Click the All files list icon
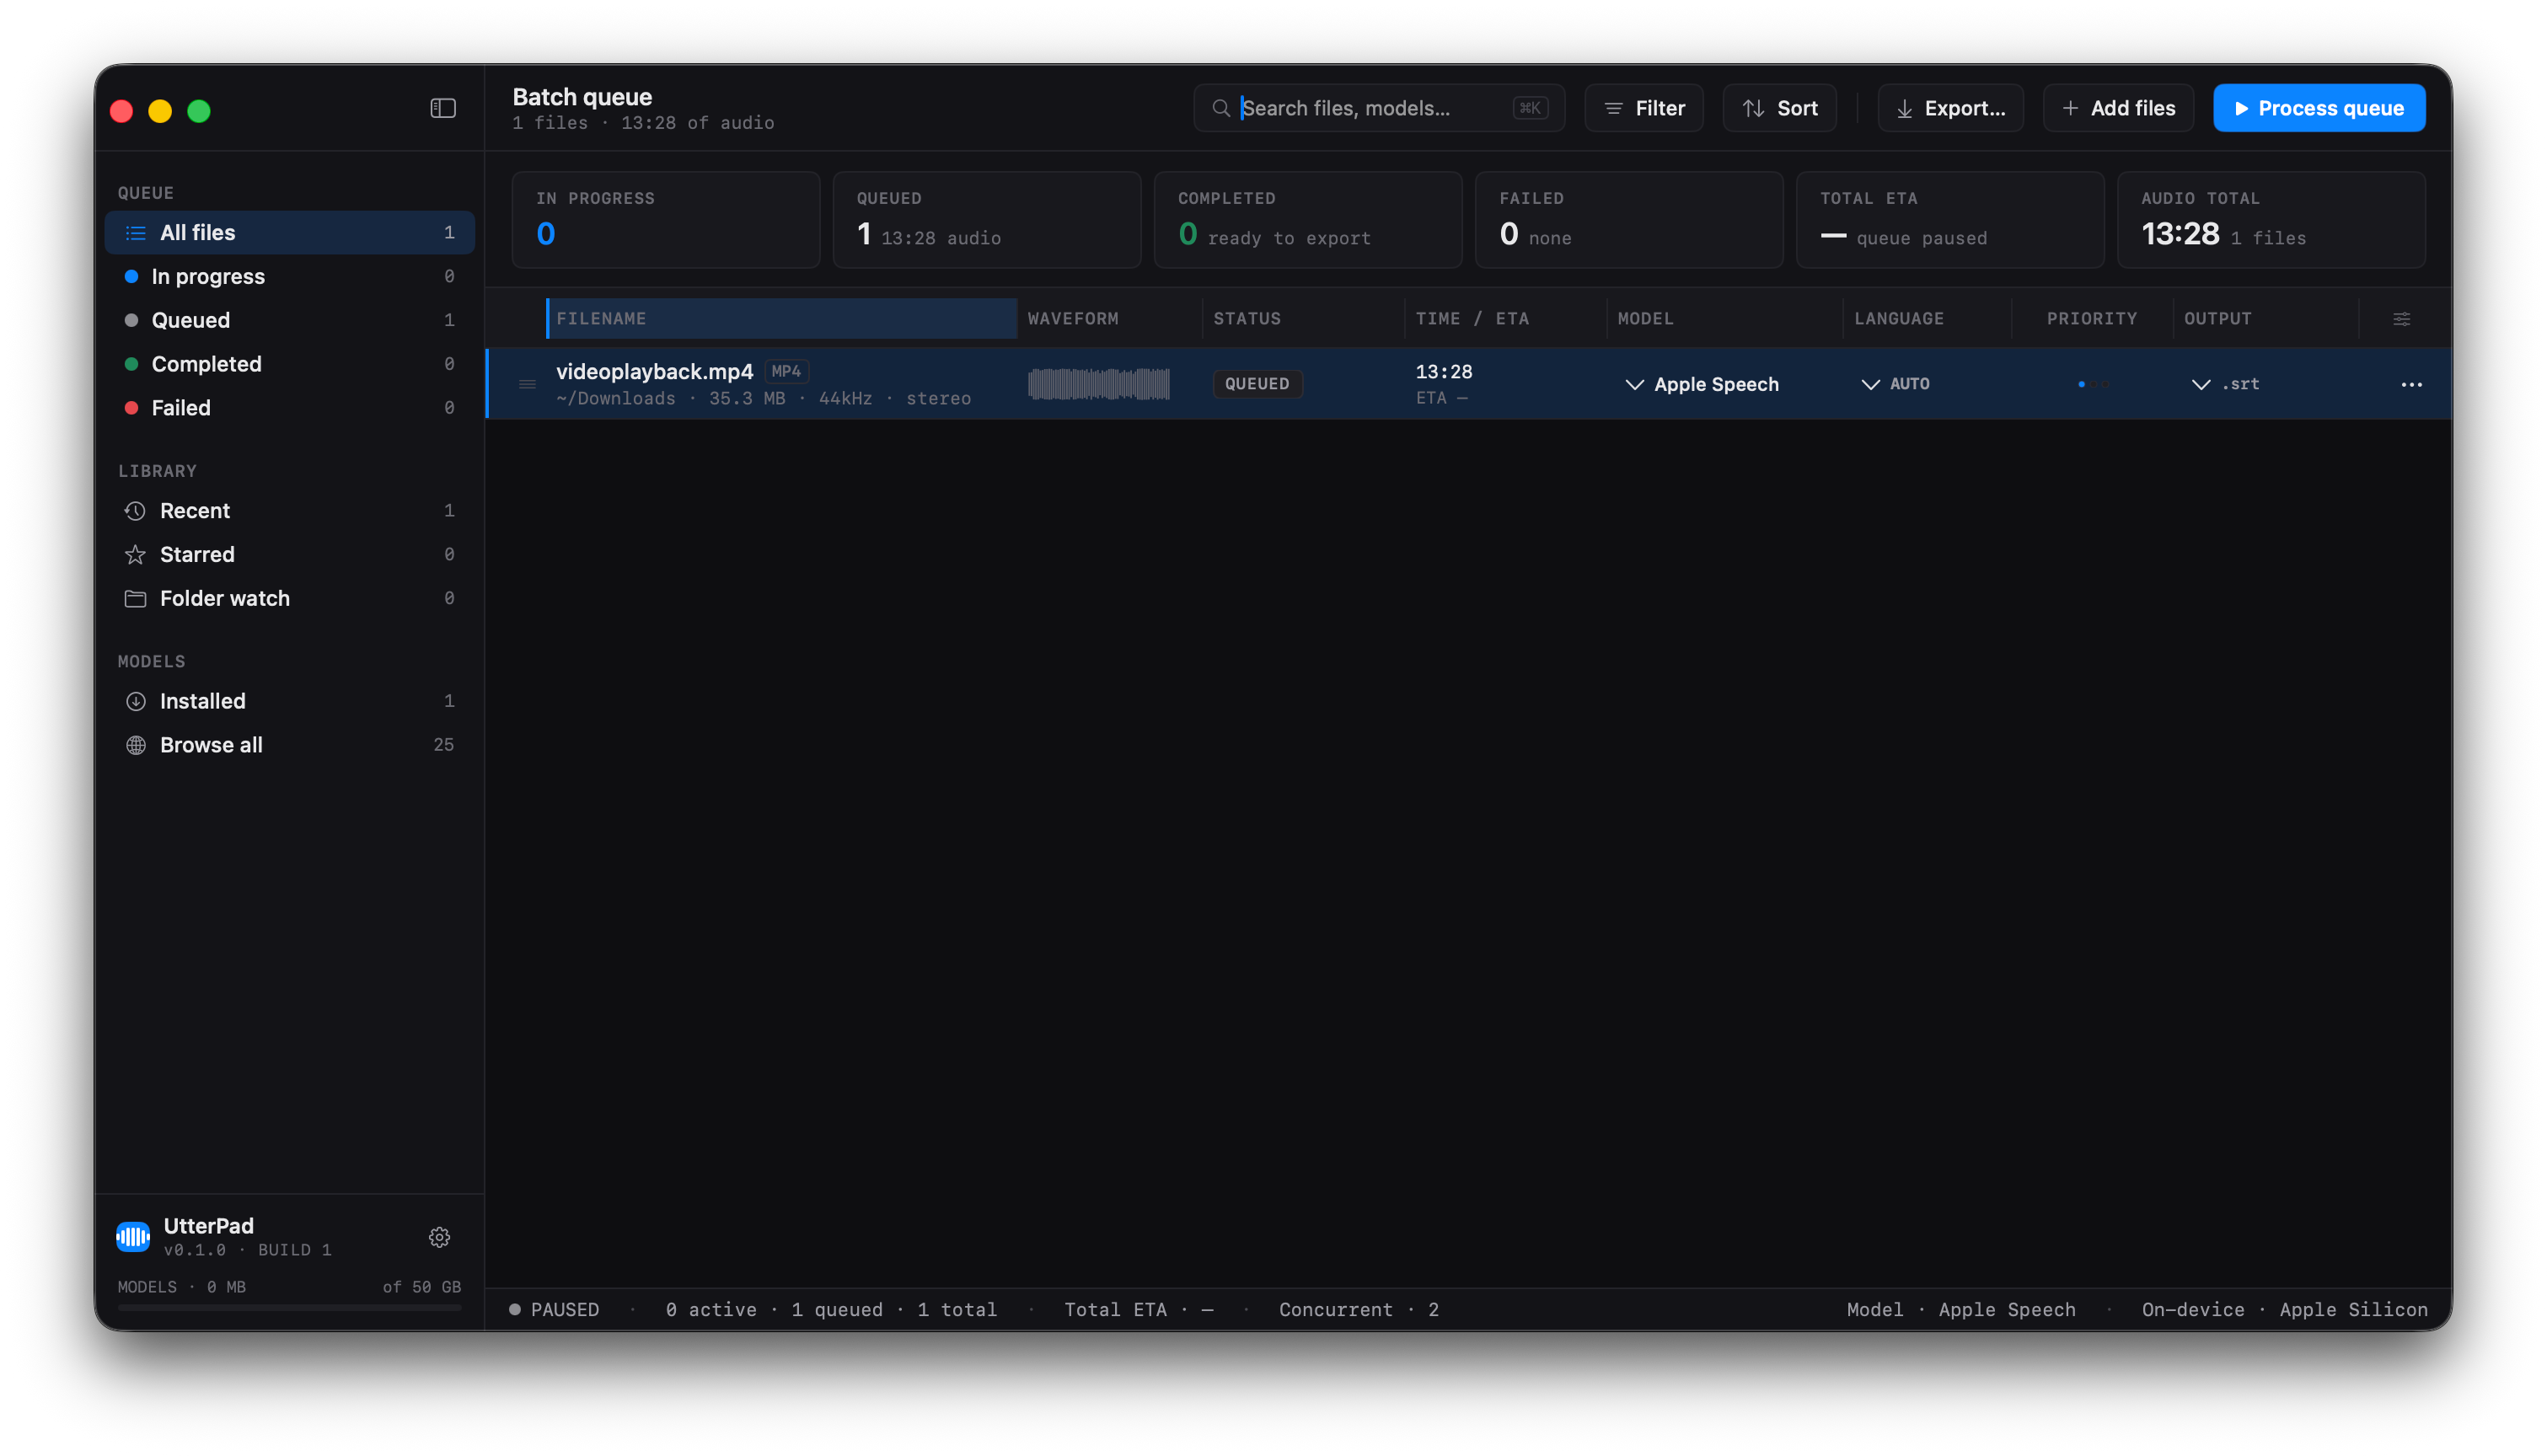This screenshot has width=2547, height=1456. [135, 233]
